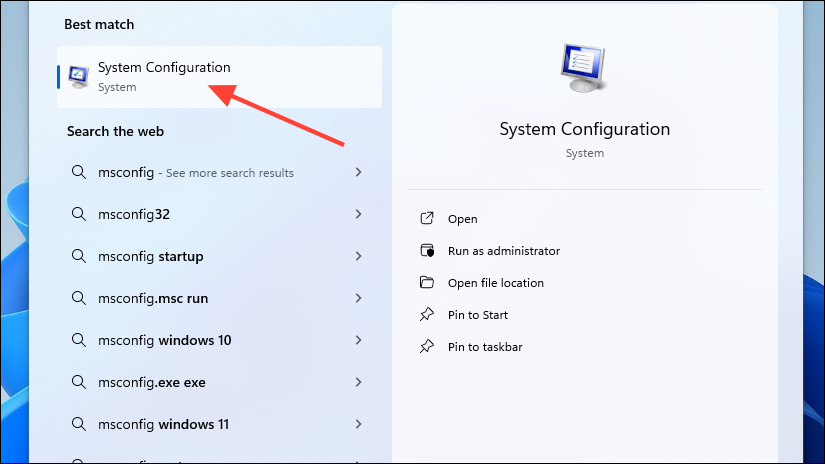Click the Pin to taskbar pin icon
825x464 pixels.
(x=427, y=347)
